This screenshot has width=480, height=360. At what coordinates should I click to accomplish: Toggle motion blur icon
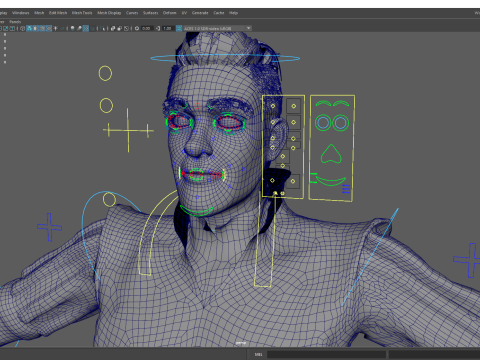tap(79, 28)
